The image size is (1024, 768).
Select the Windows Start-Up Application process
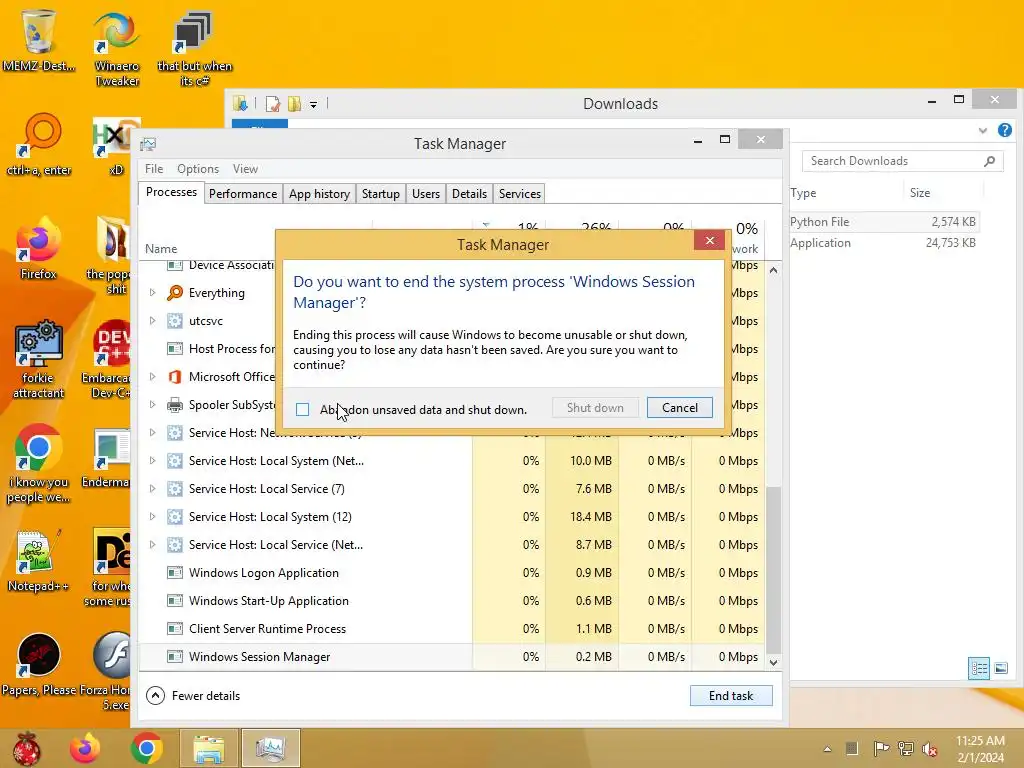point(451,601)
